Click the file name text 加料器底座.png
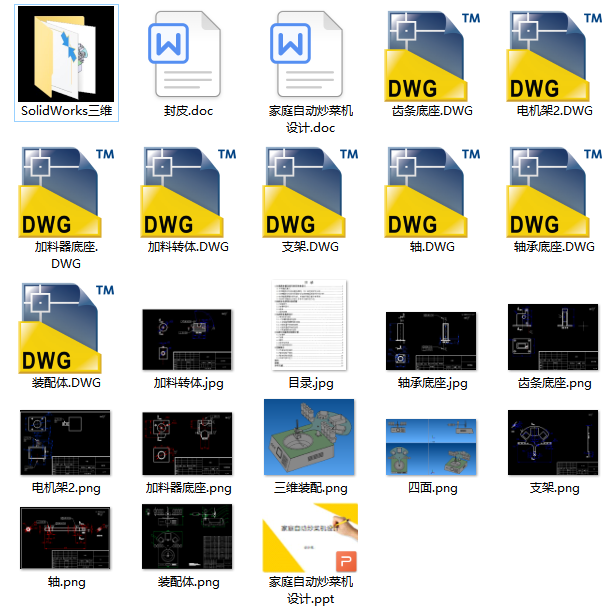The width and height of the screenshot is (614, 607). [x=188, y=488]
